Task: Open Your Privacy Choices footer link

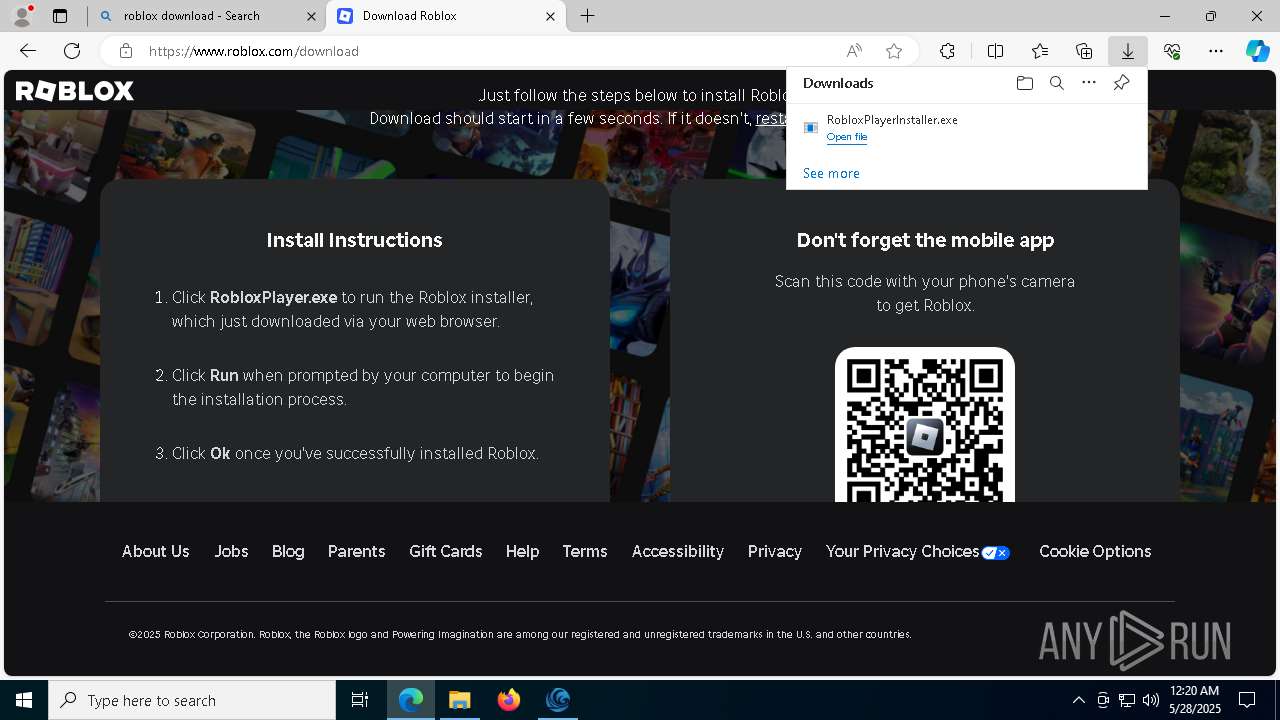Action: pos(918,551)
